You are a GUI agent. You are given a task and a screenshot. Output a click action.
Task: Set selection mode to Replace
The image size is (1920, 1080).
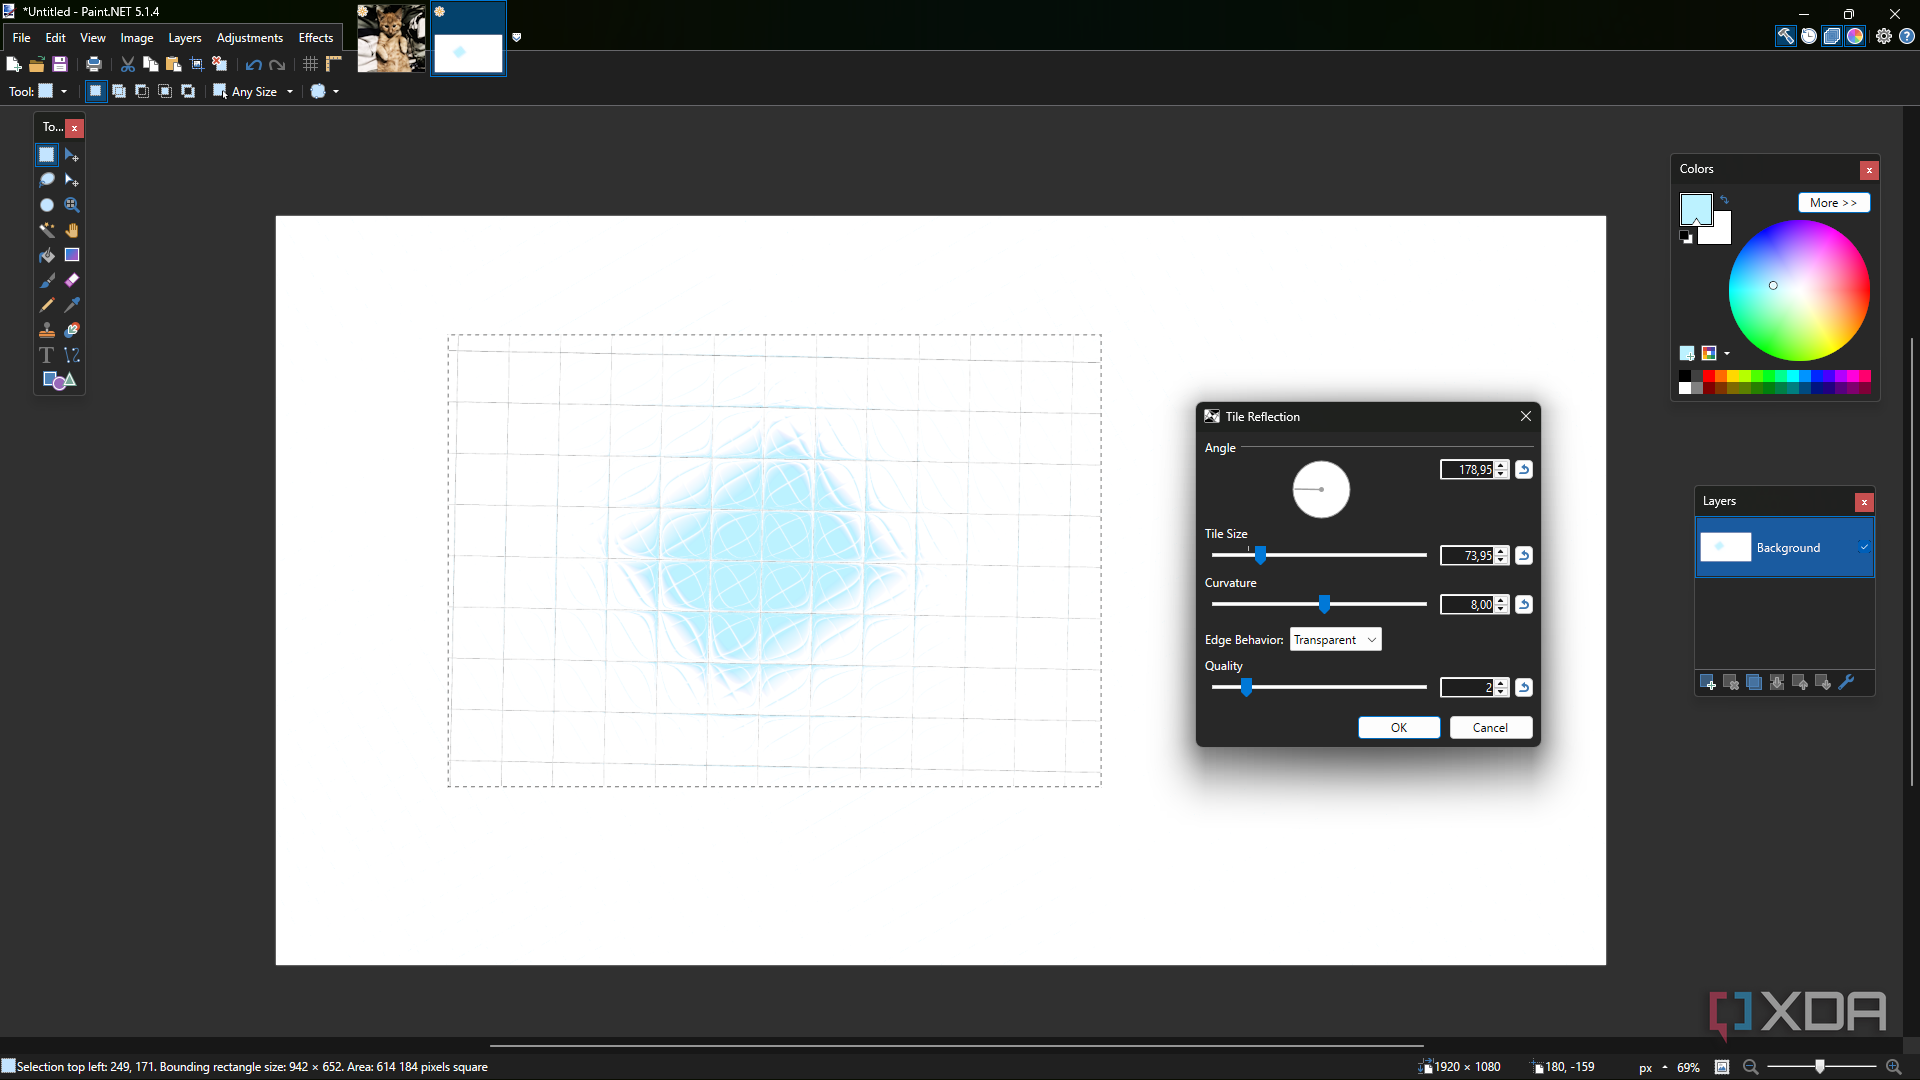pos(96,91)
